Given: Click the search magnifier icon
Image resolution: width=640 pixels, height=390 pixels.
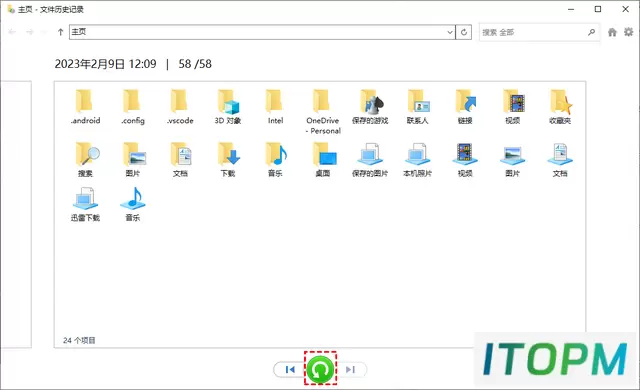Looking at the screenshot, I should (591, 32).
